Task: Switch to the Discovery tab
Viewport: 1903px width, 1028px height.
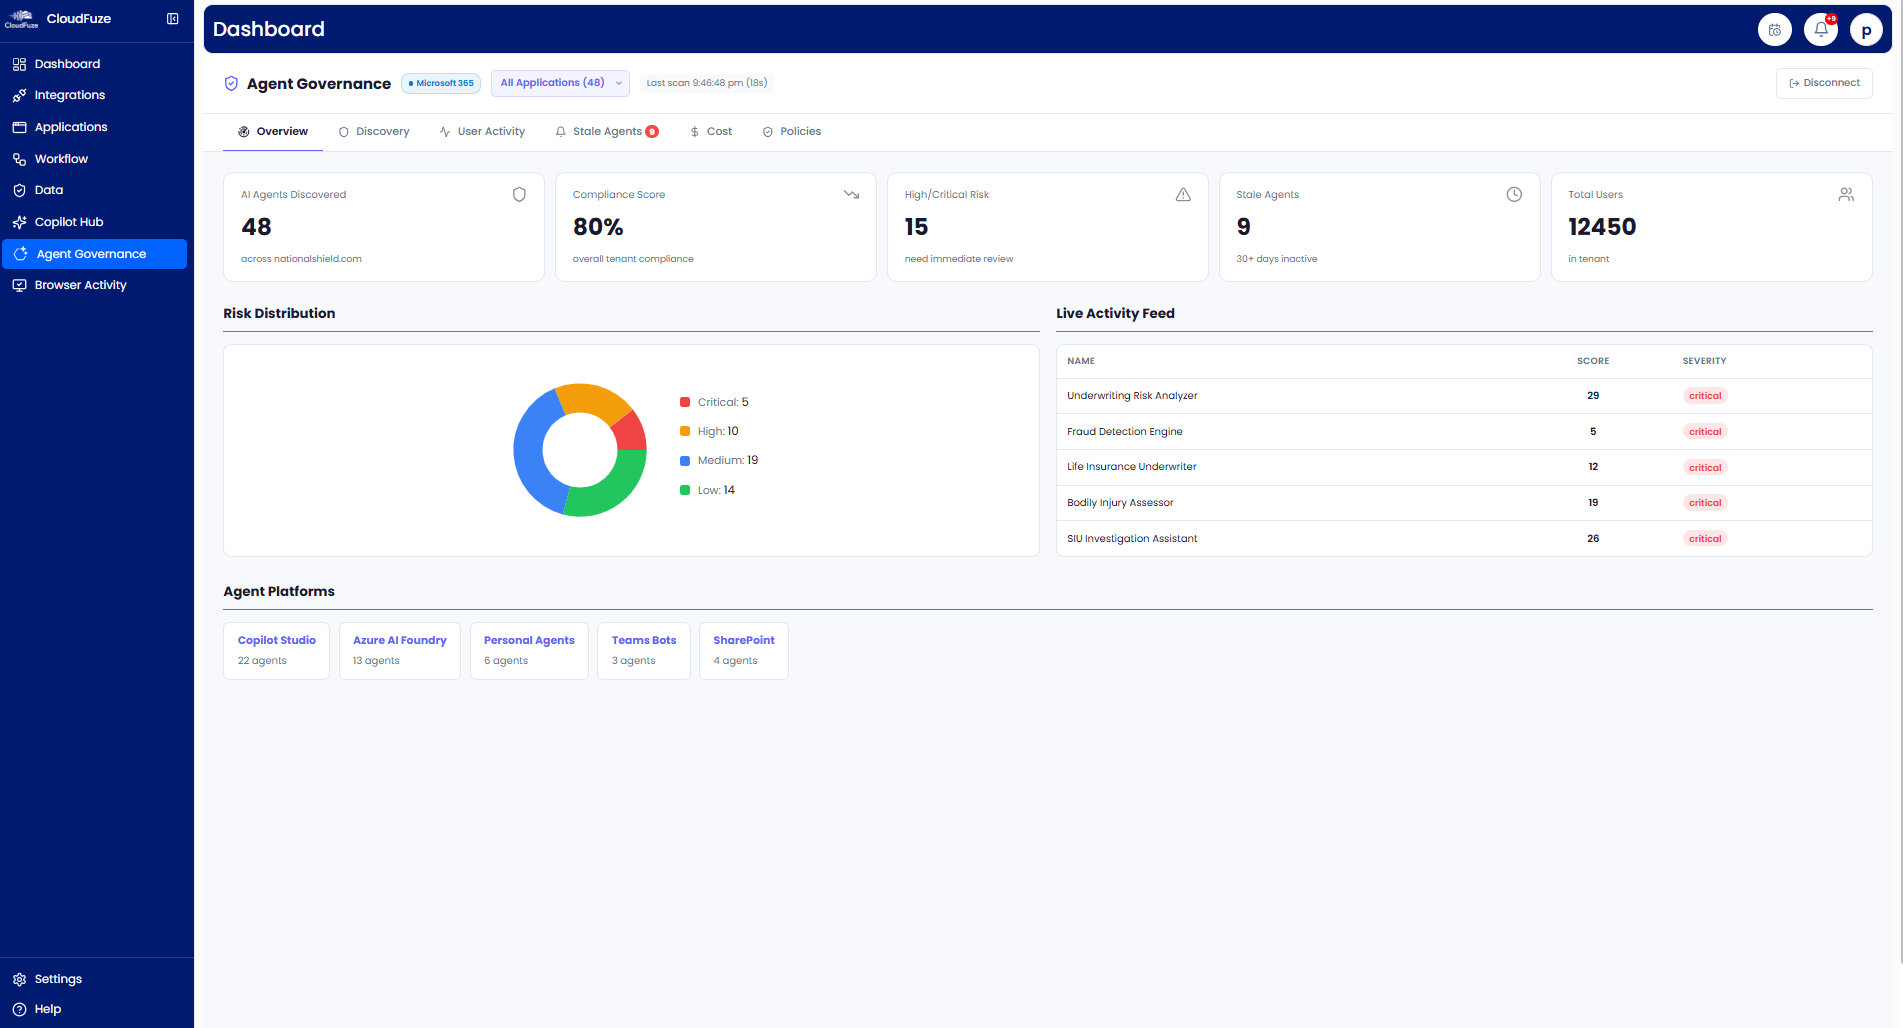Action: point(374,132)
